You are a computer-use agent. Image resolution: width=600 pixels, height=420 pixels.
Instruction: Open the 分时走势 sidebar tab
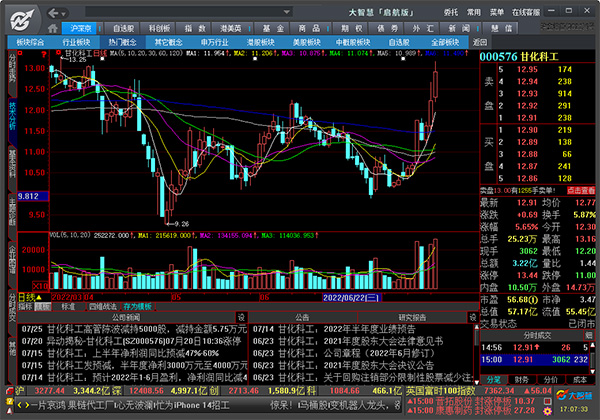point(12,73)
